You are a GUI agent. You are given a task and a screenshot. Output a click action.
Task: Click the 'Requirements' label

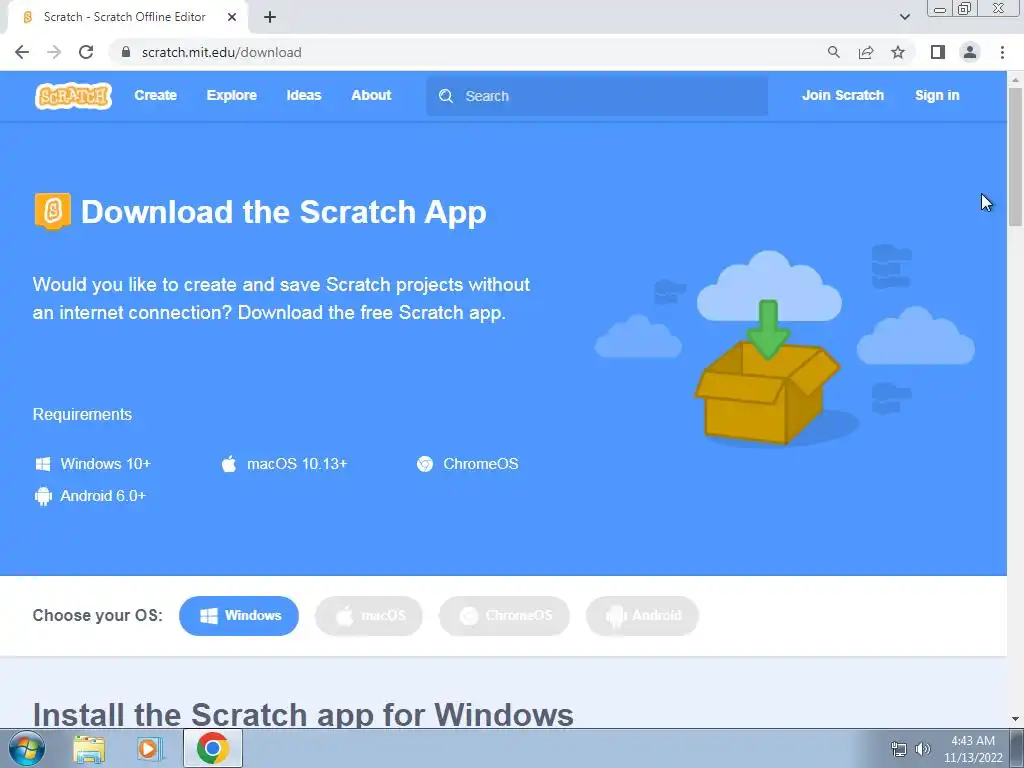click(82, 415)
